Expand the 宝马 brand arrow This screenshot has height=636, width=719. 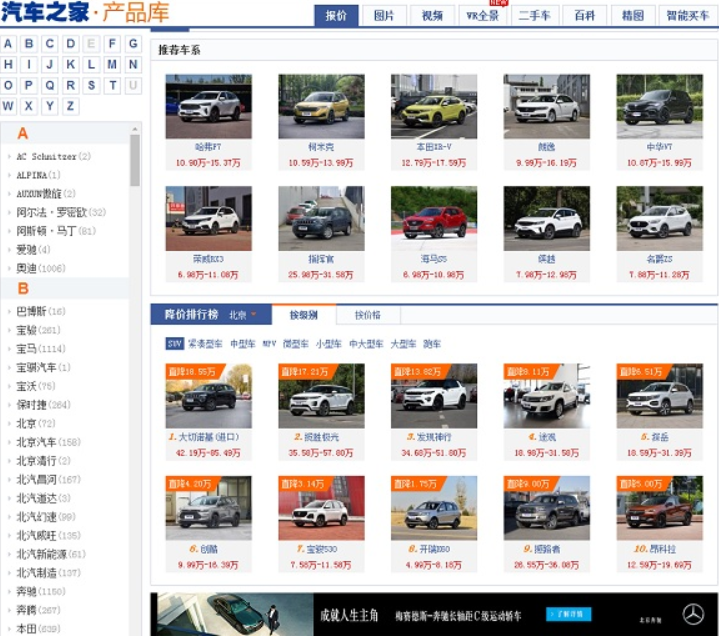tap(9, 349)
